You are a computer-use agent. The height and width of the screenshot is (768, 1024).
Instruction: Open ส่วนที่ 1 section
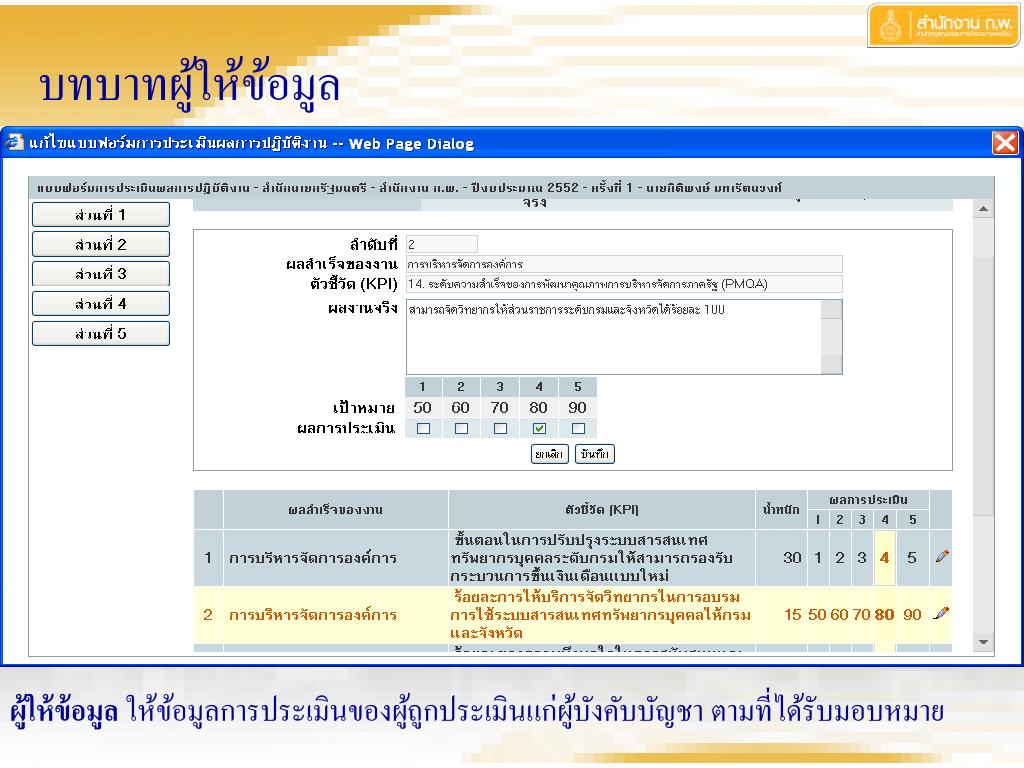101,215
